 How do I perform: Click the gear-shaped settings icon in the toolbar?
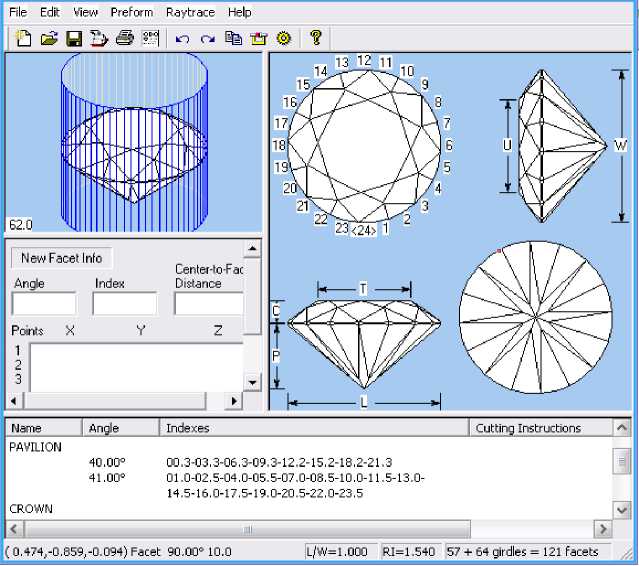pyautogui.click(x=283, y=38)
